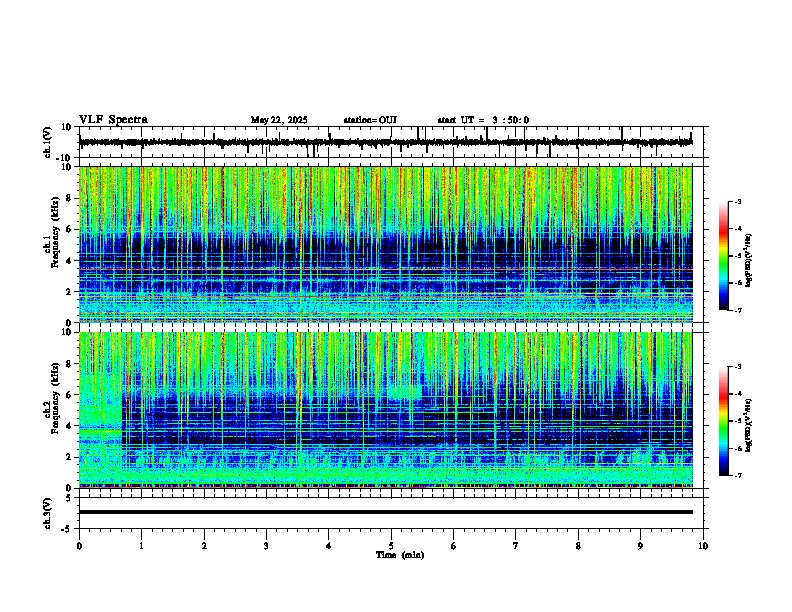Click the ch.1 'Frequency (kHz)' axis label
This screenshot has height=612, width=792.
pyautogui.click(x=55, y=232)
